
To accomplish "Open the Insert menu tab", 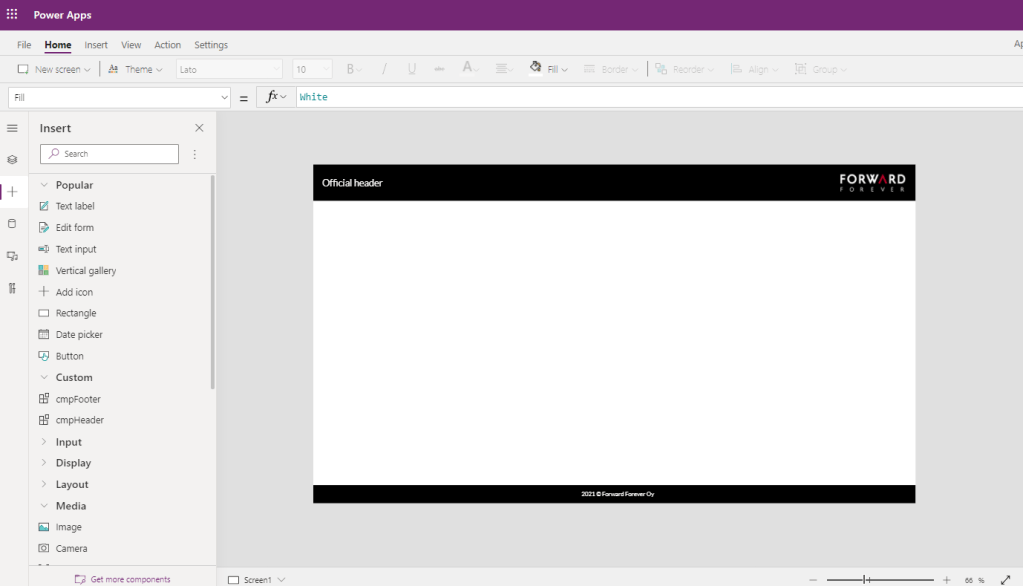I will tap(96, 45).
